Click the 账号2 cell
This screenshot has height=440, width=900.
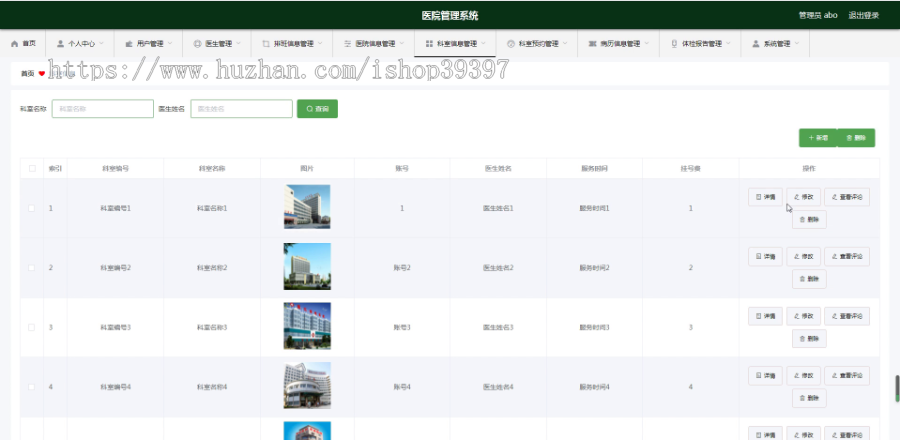coord(402,268)
